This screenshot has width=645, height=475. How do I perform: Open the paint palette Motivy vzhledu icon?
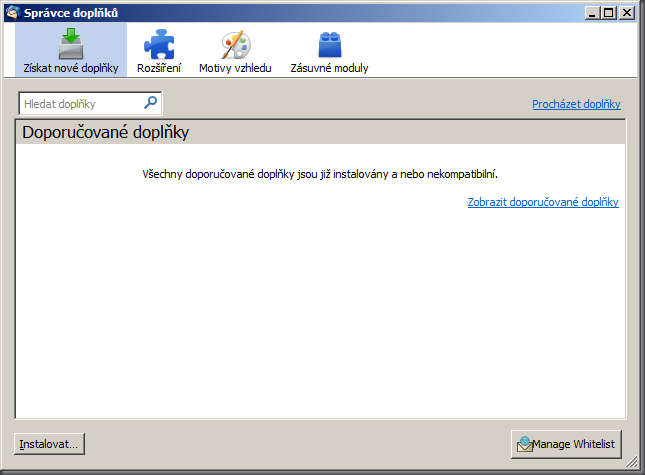(236, 44)
